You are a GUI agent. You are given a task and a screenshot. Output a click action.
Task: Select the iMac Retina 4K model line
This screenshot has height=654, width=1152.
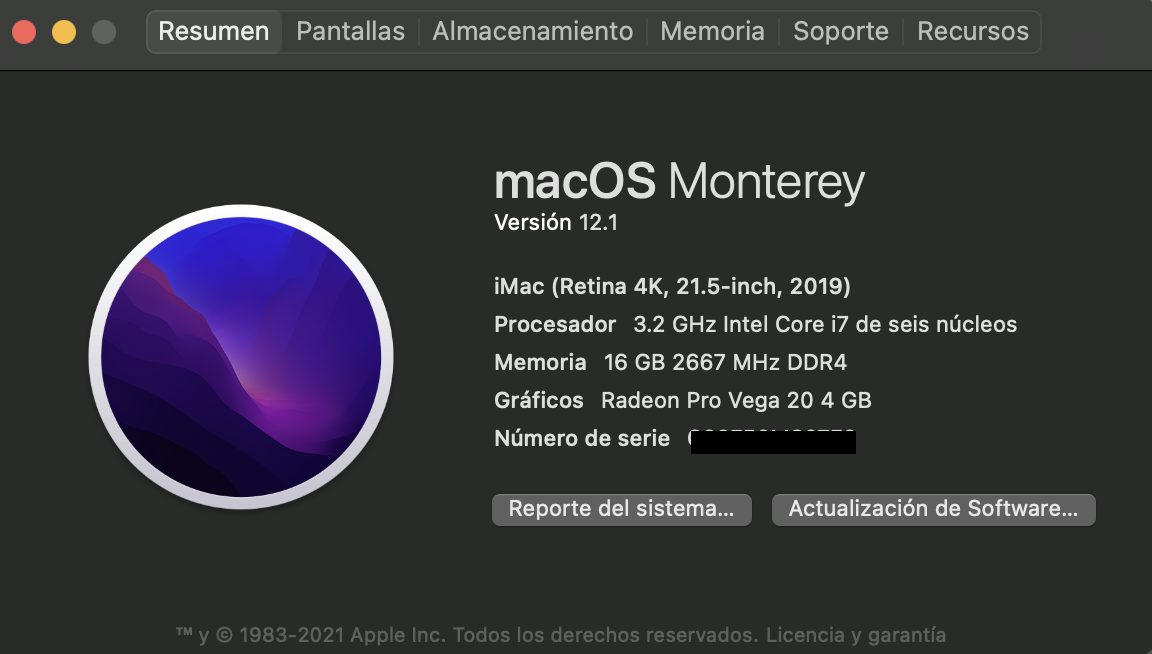[x=672, y=287]
